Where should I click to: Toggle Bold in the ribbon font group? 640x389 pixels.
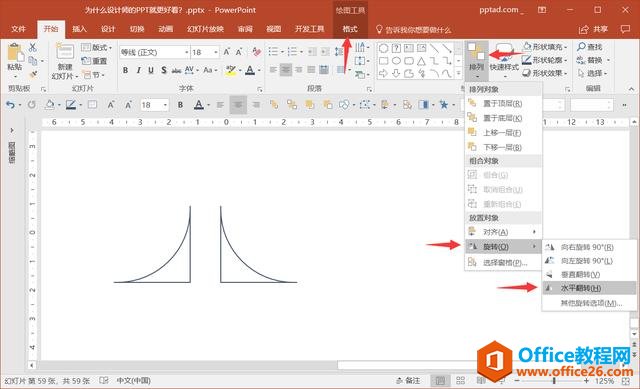(x=125, y=70)
